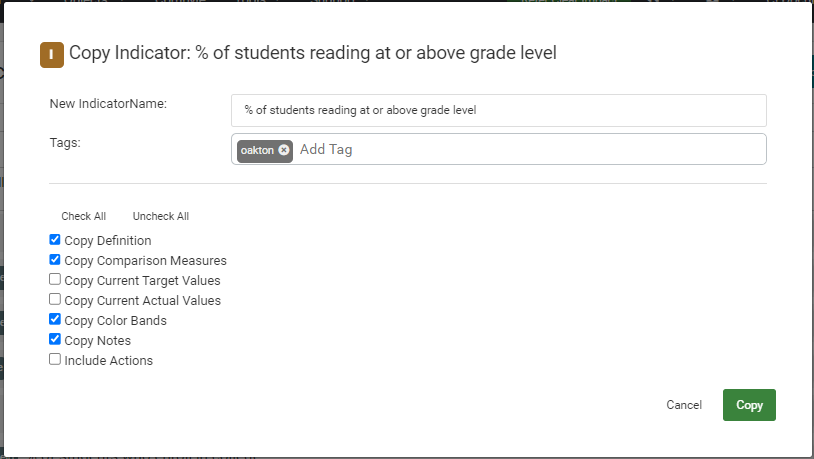Click the horizontal divider below Tags field

point(408,183)
